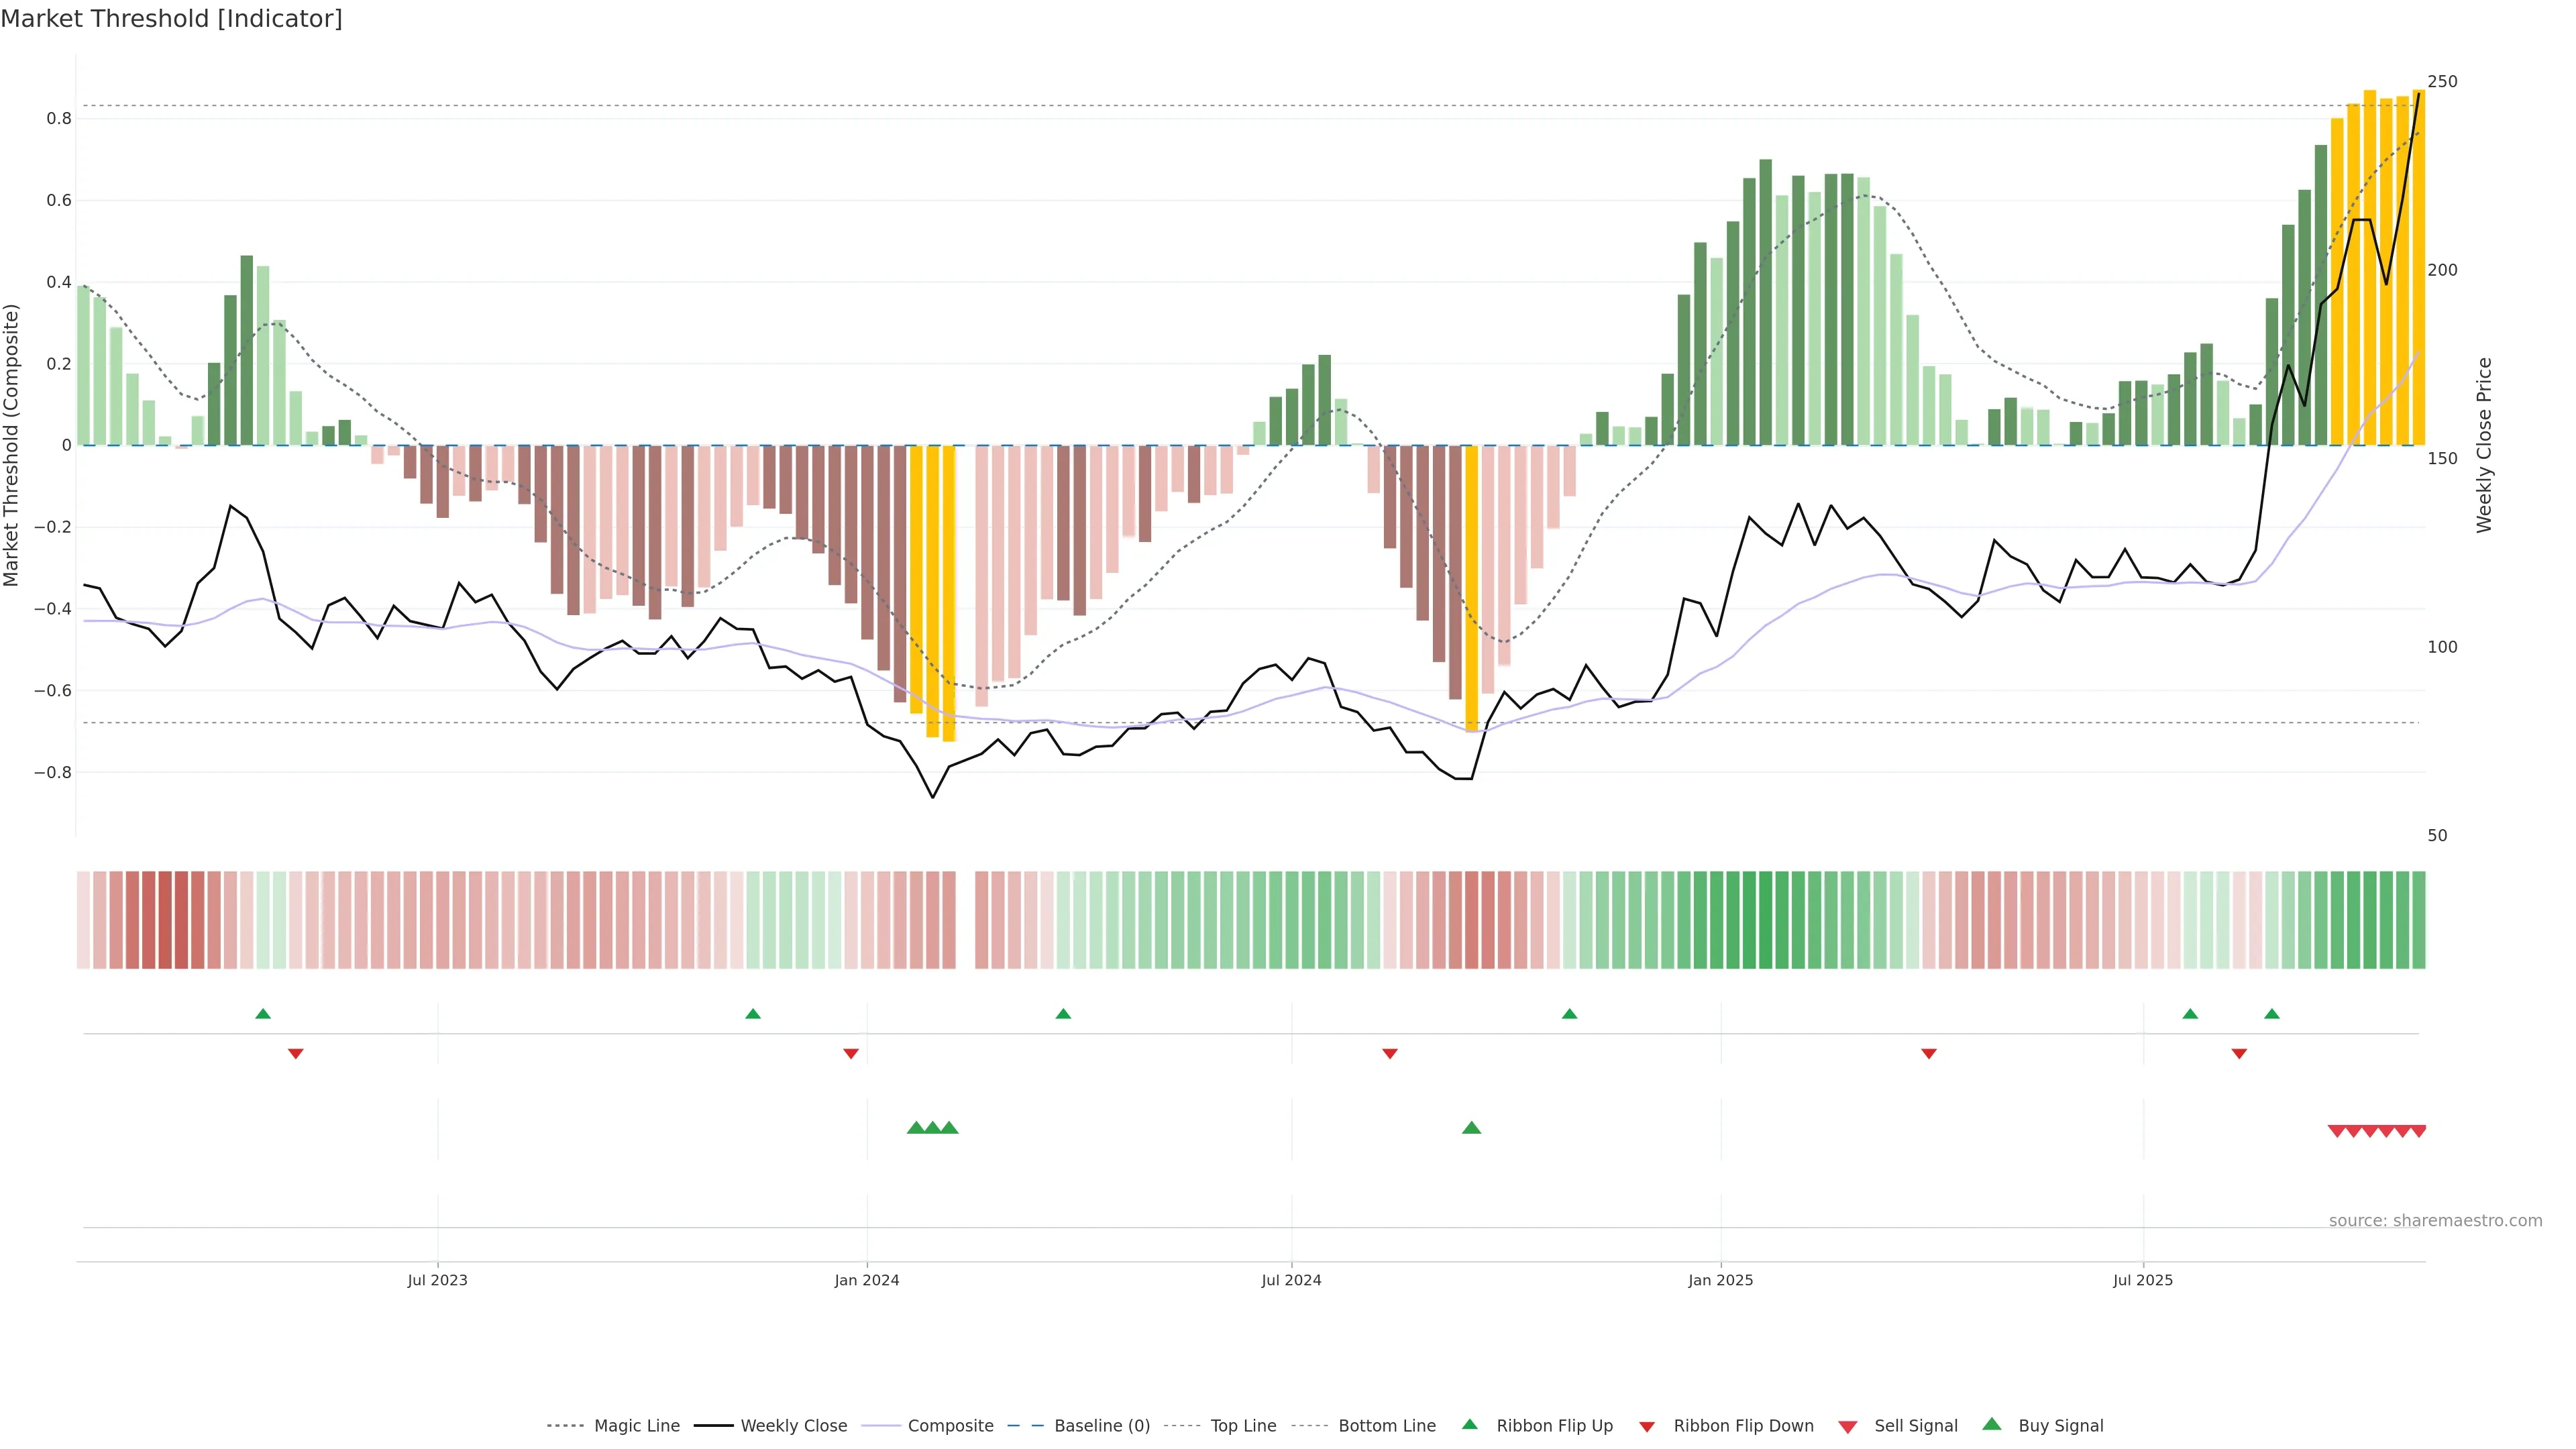Toggle Composite series in legend
The image size is (2576, 1449).
pos(950,1426)
